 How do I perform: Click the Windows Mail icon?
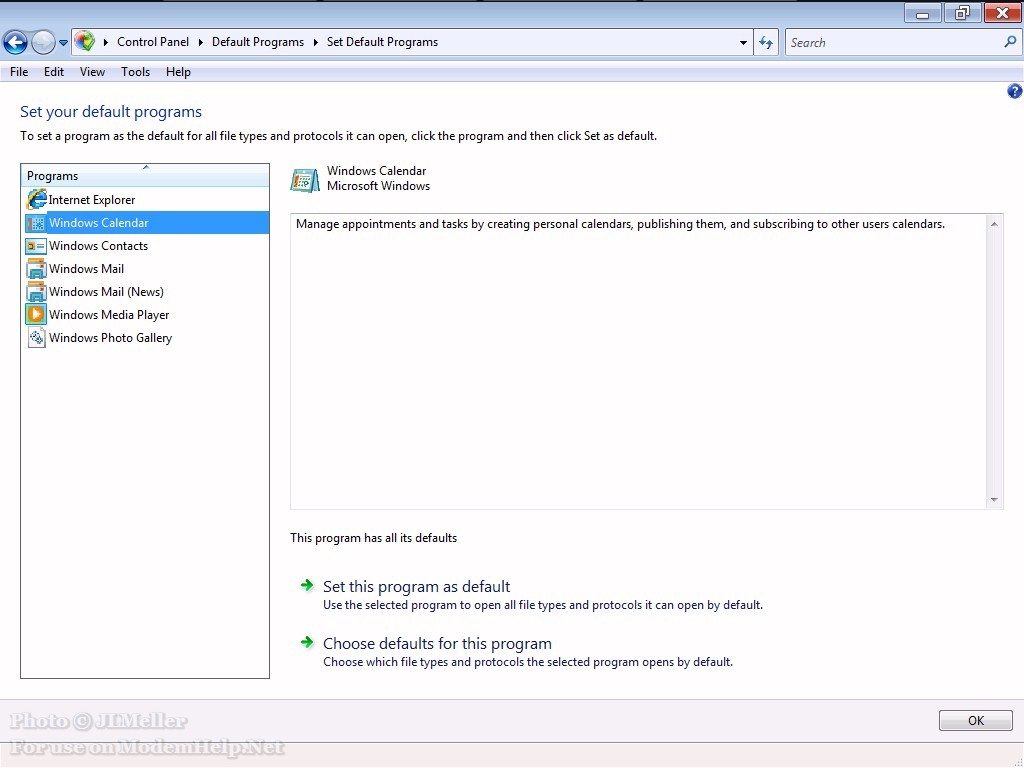[36, 268]
